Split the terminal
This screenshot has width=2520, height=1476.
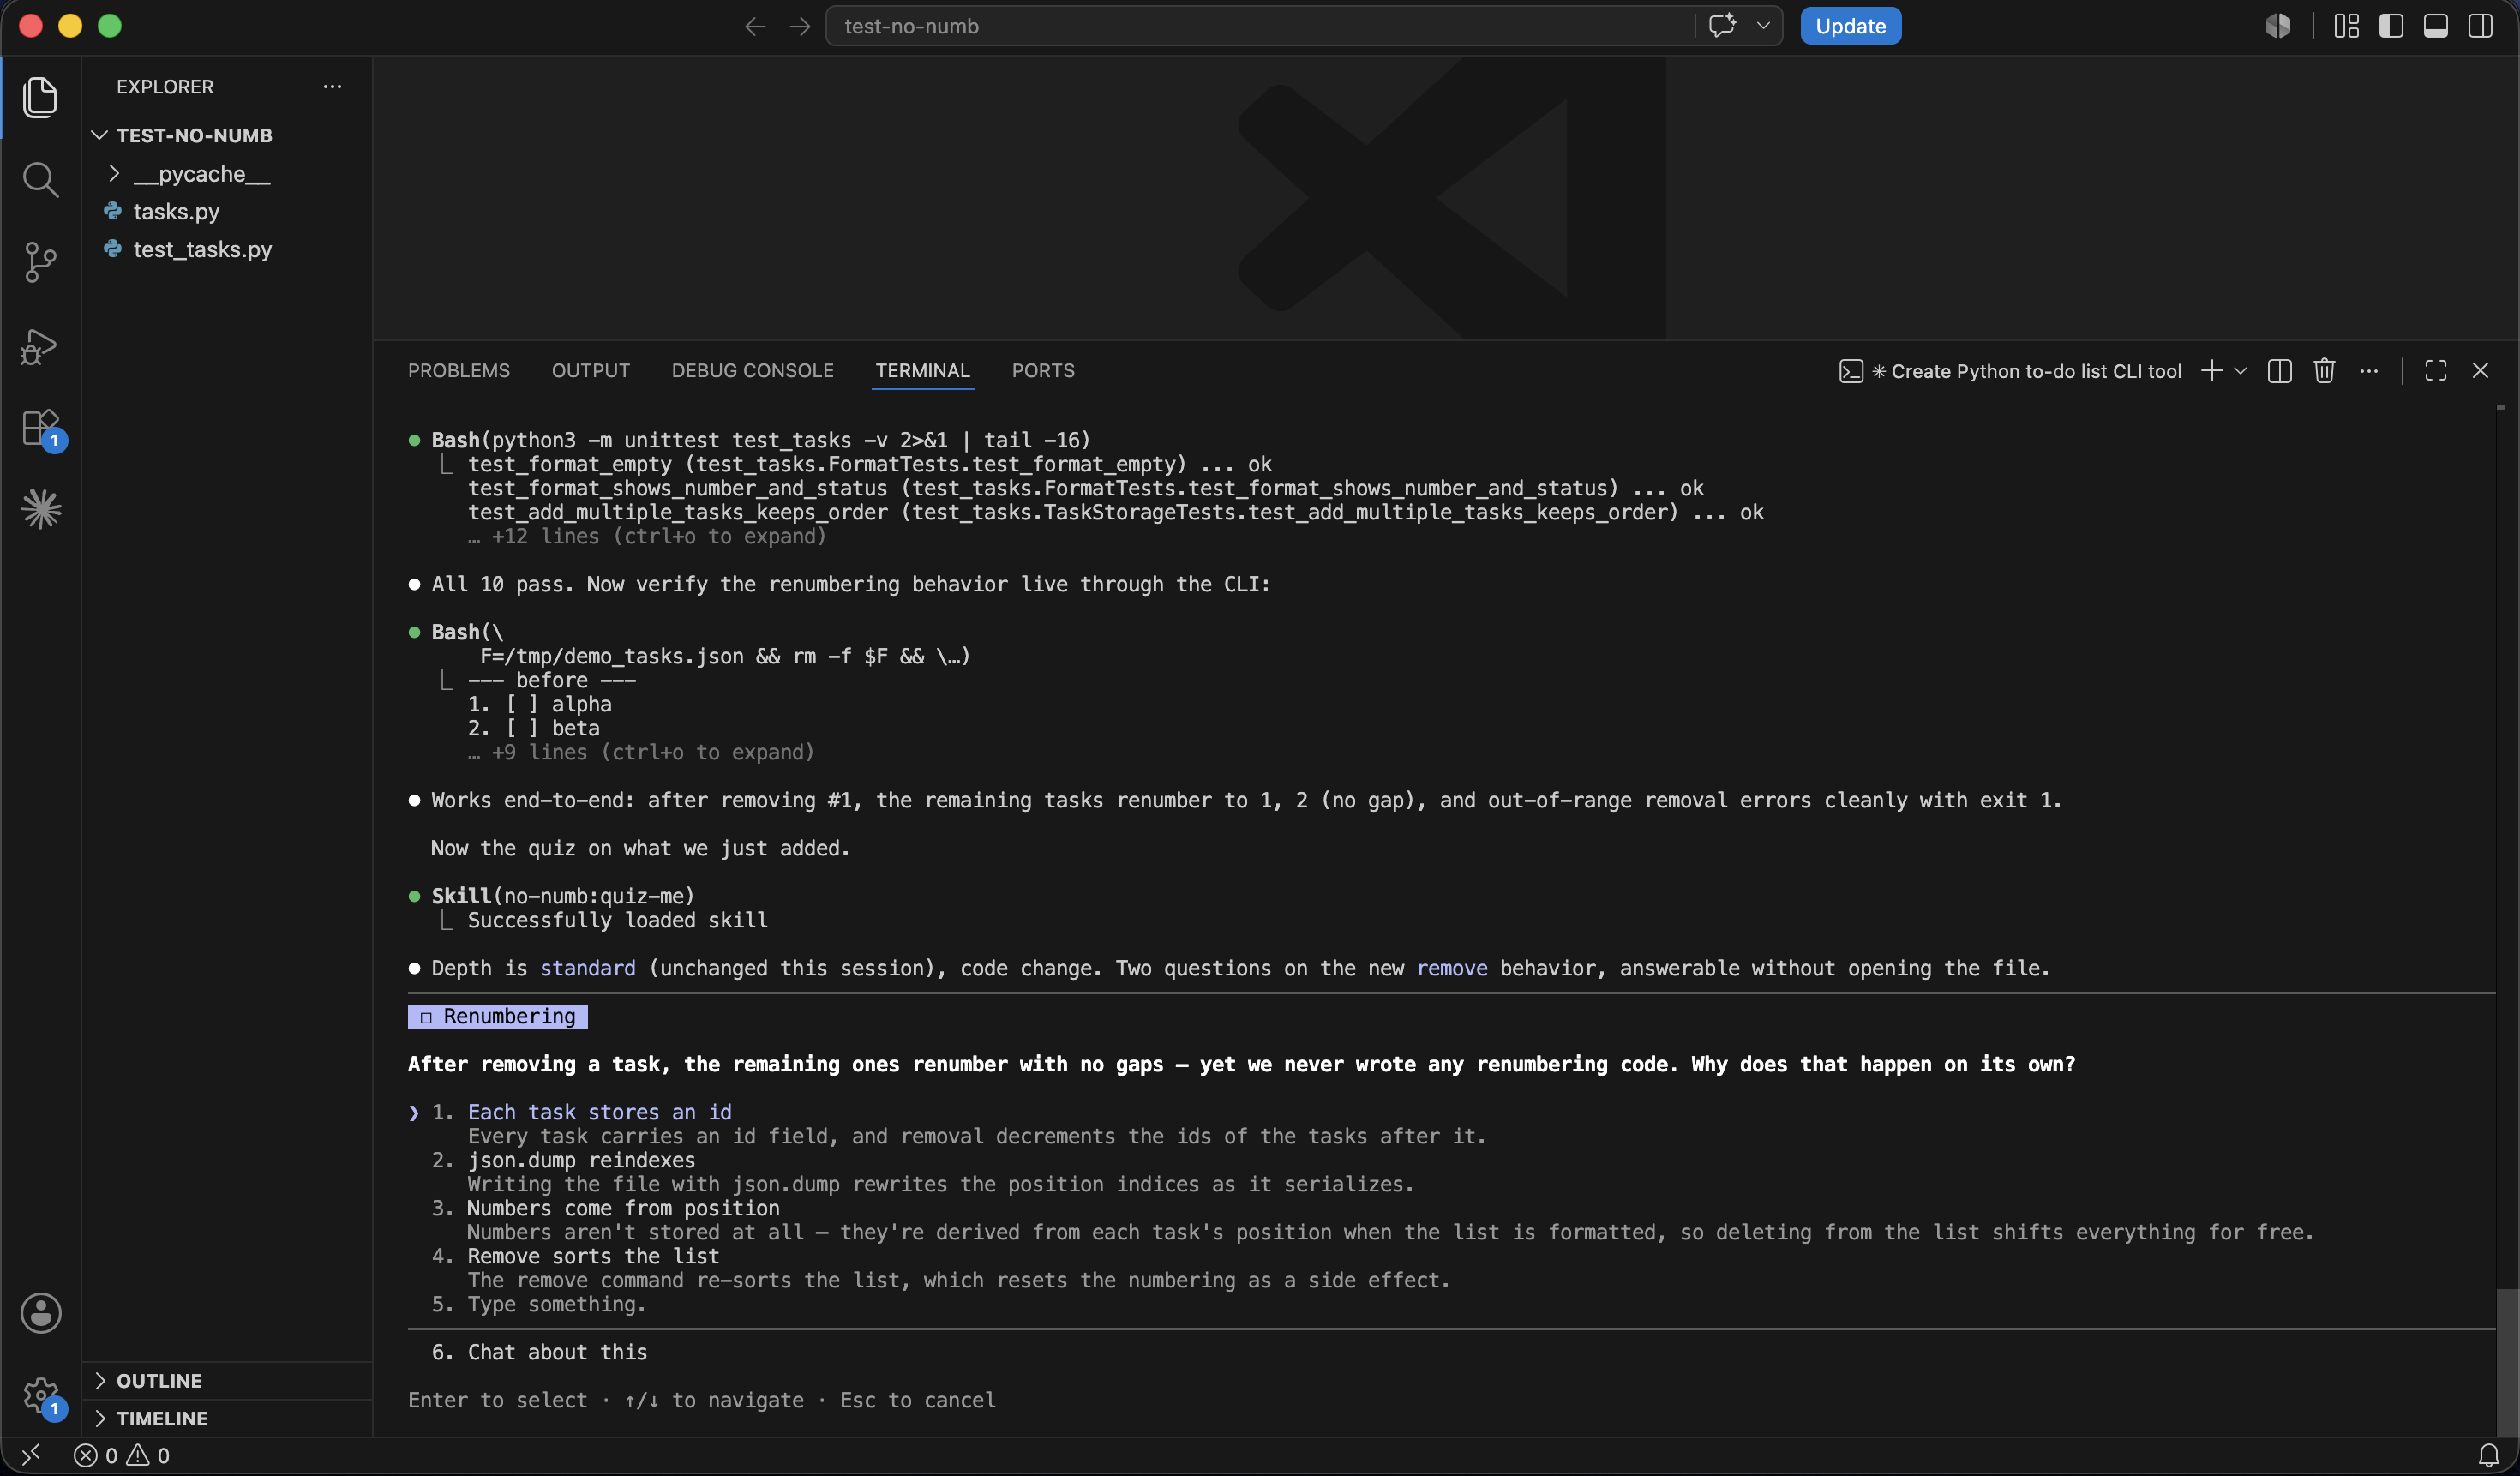coord(2280,371)
